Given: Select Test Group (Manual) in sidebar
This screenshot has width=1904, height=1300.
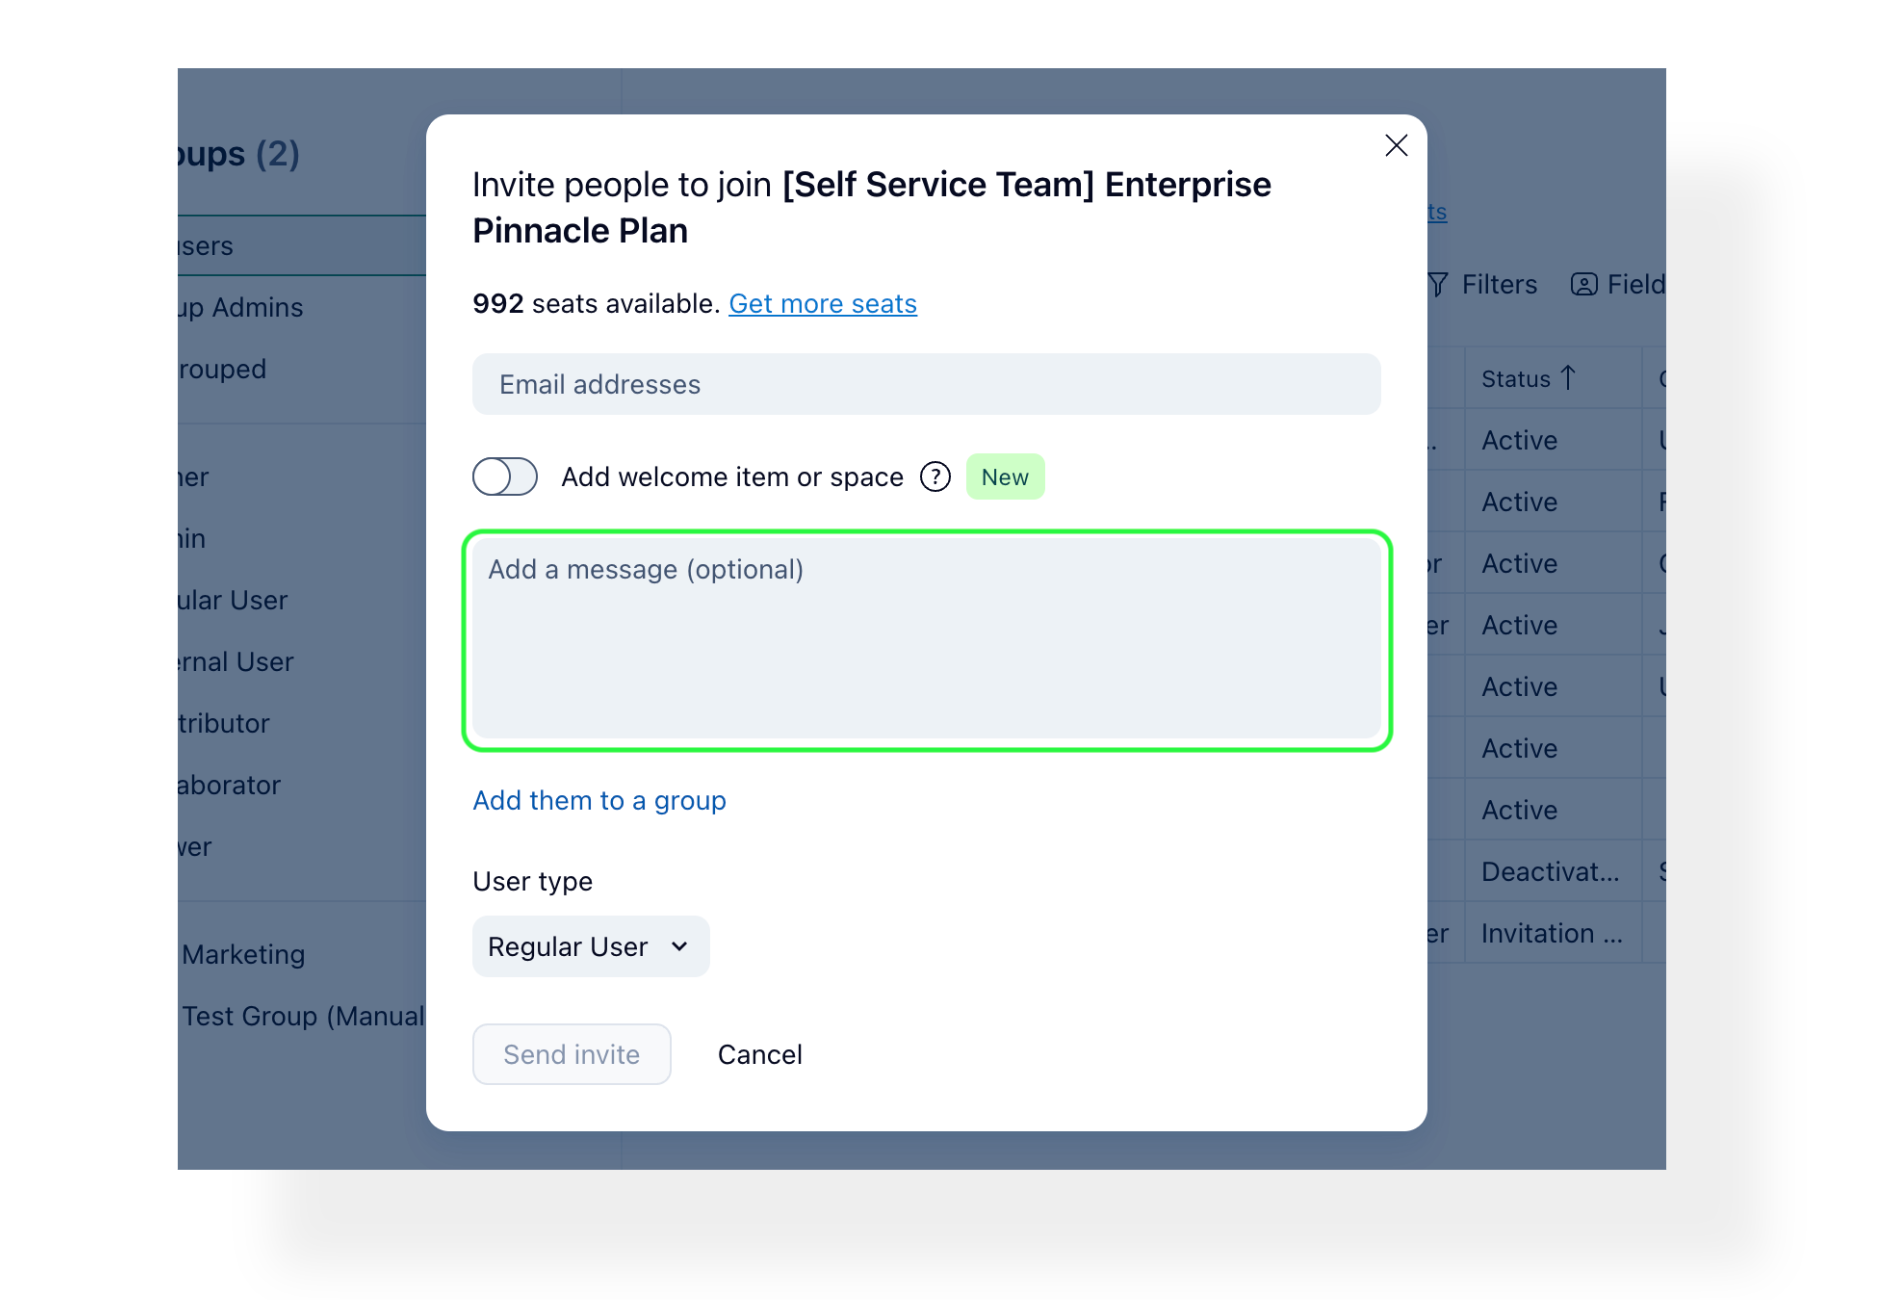Looking at the screenshot, I should 303,1016.
